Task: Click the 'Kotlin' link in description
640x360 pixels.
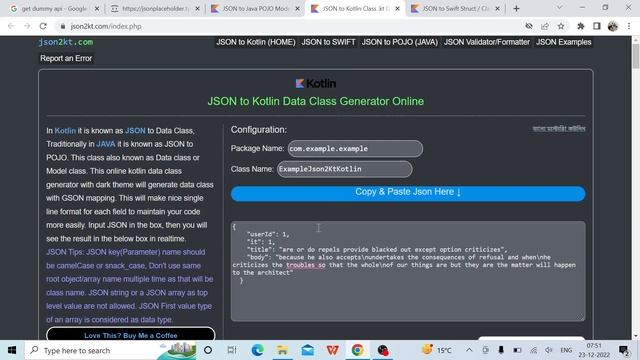Action: [65, 131]
